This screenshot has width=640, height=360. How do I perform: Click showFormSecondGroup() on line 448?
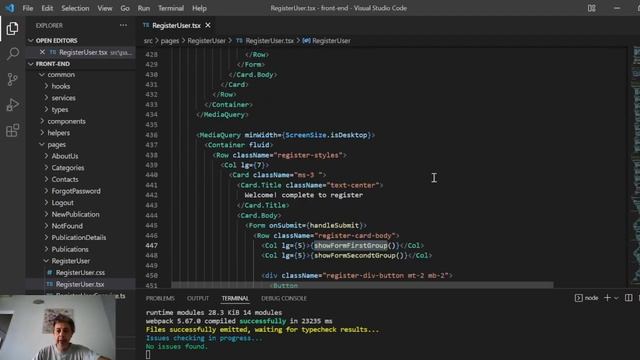click(x=360, y=256)
